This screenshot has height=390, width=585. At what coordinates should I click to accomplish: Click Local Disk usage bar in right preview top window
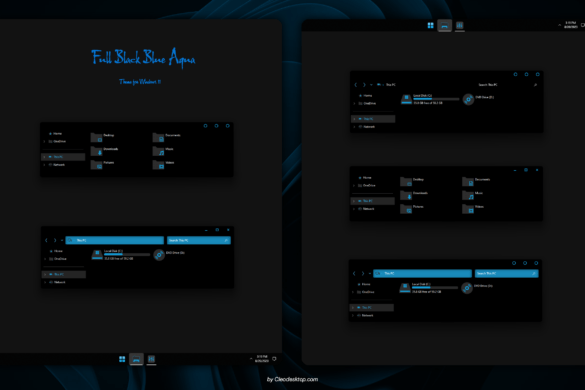click(436, 99)
